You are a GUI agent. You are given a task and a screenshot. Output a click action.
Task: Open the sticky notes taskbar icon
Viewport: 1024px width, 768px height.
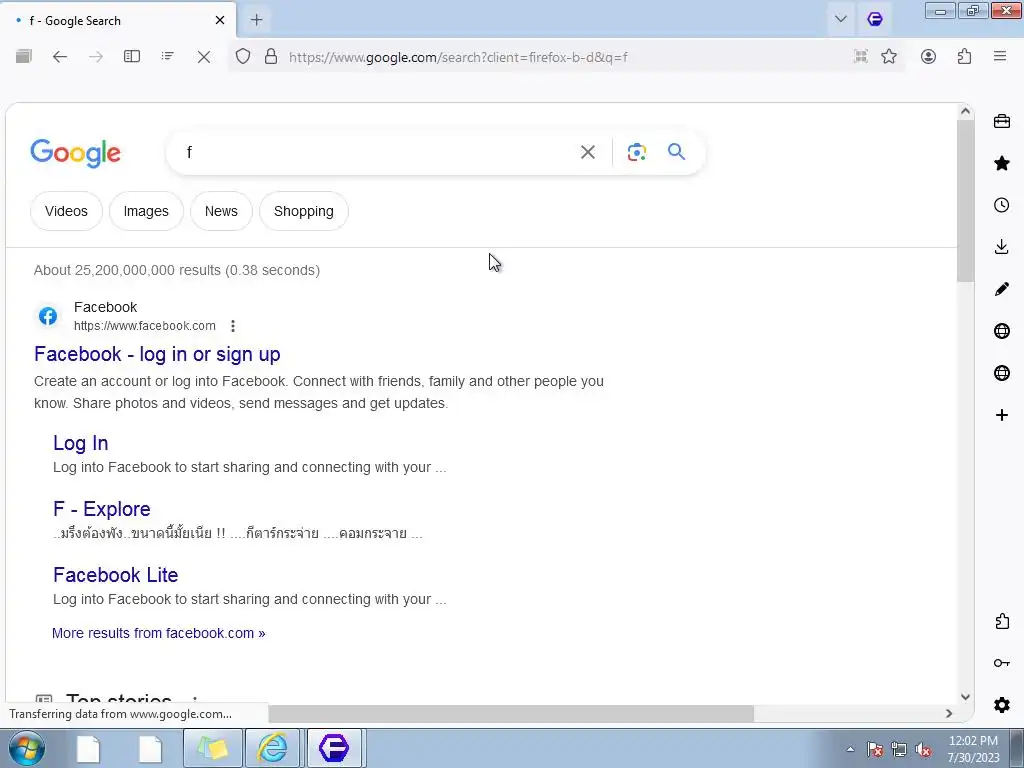[213, 748]
